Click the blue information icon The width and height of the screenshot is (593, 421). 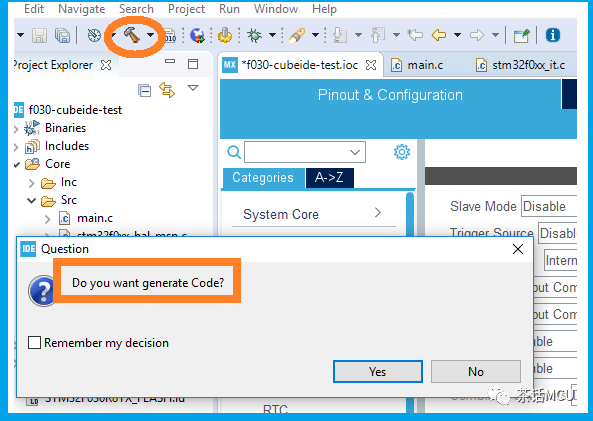(x=553, y=35)
